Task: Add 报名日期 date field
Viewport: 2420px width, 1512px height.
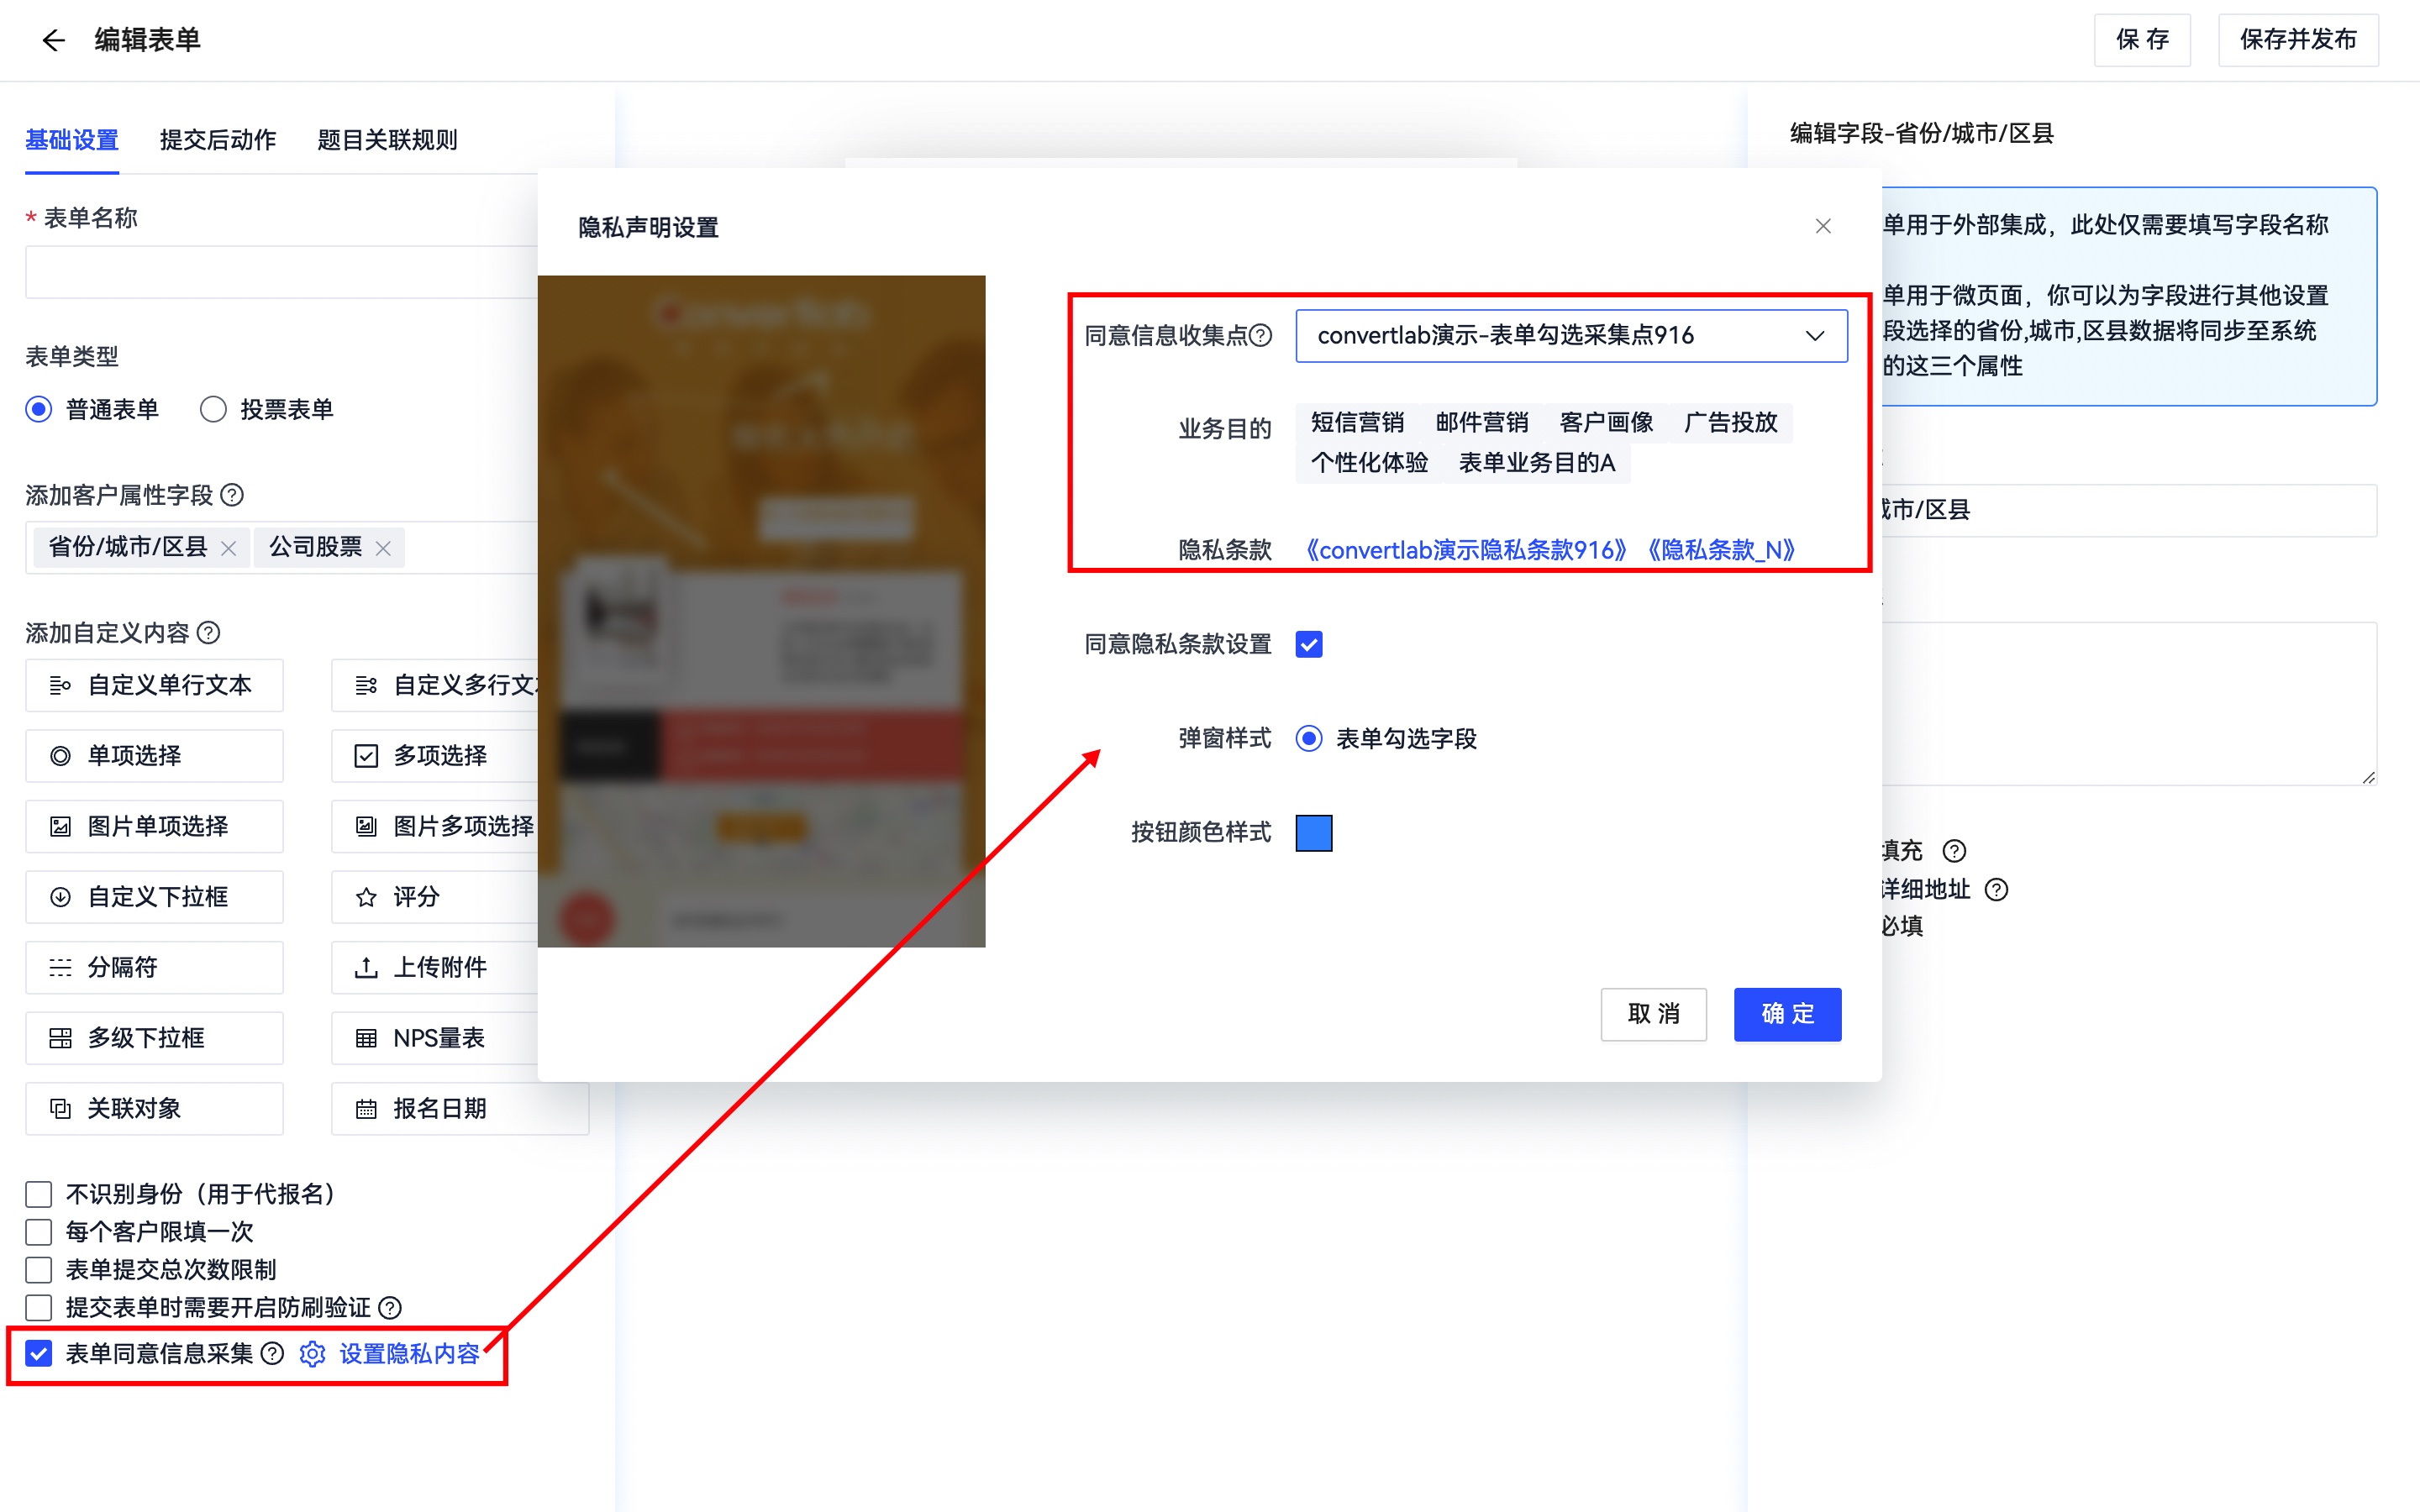Action: click(x=460, y=1109)
